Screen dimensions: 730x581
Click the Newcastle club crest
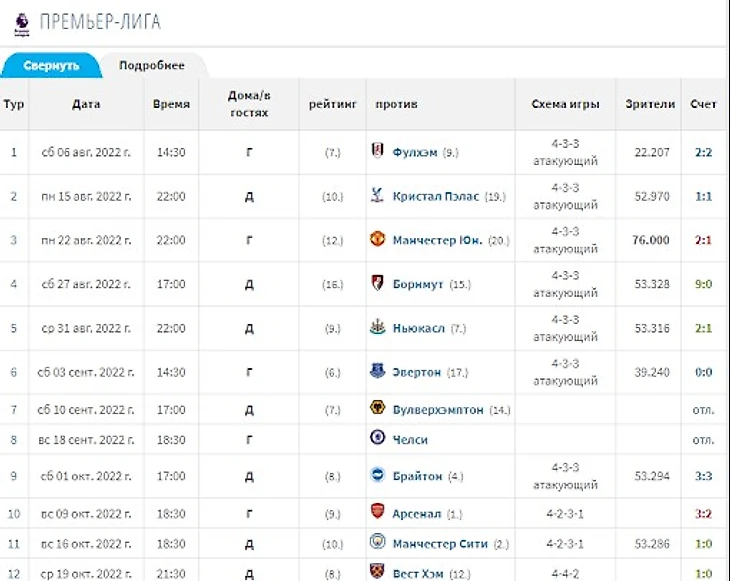(376, 328)
